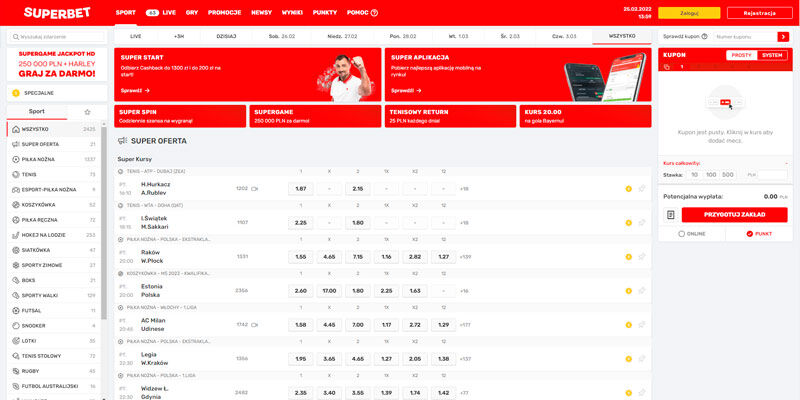Click Przygotuj zakład button
This screenshot has height=400, width=800.
click(x=734, y=215)
